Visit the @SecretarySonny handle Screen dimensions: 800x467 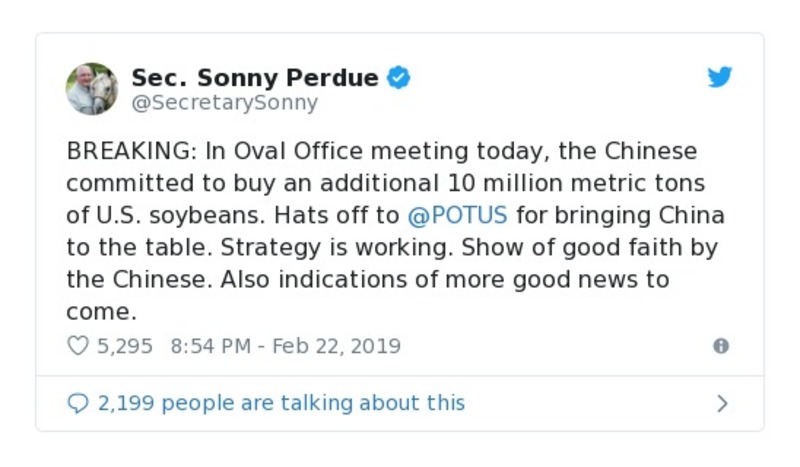pyautogui.click(x=225, y=102)
